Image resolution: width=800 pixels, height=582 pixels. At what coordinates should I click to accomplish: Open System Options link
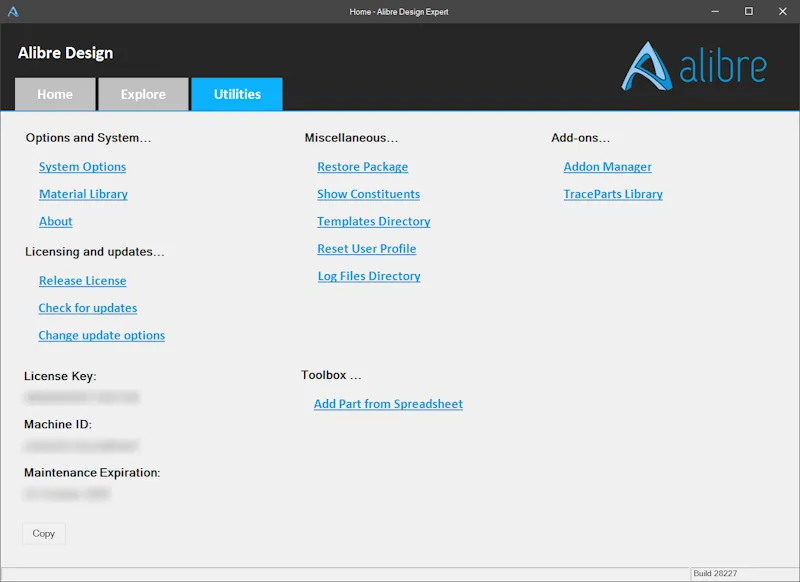click(x=83, y=167)
